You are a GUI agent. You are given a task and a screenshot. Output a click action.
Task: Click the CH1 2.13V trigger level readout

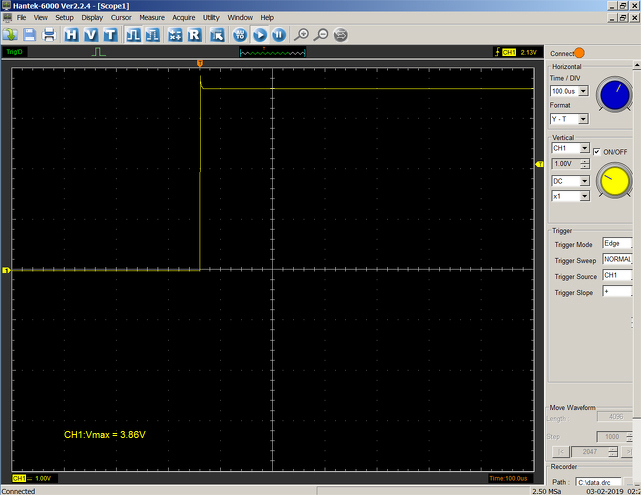tap(516, 52)
